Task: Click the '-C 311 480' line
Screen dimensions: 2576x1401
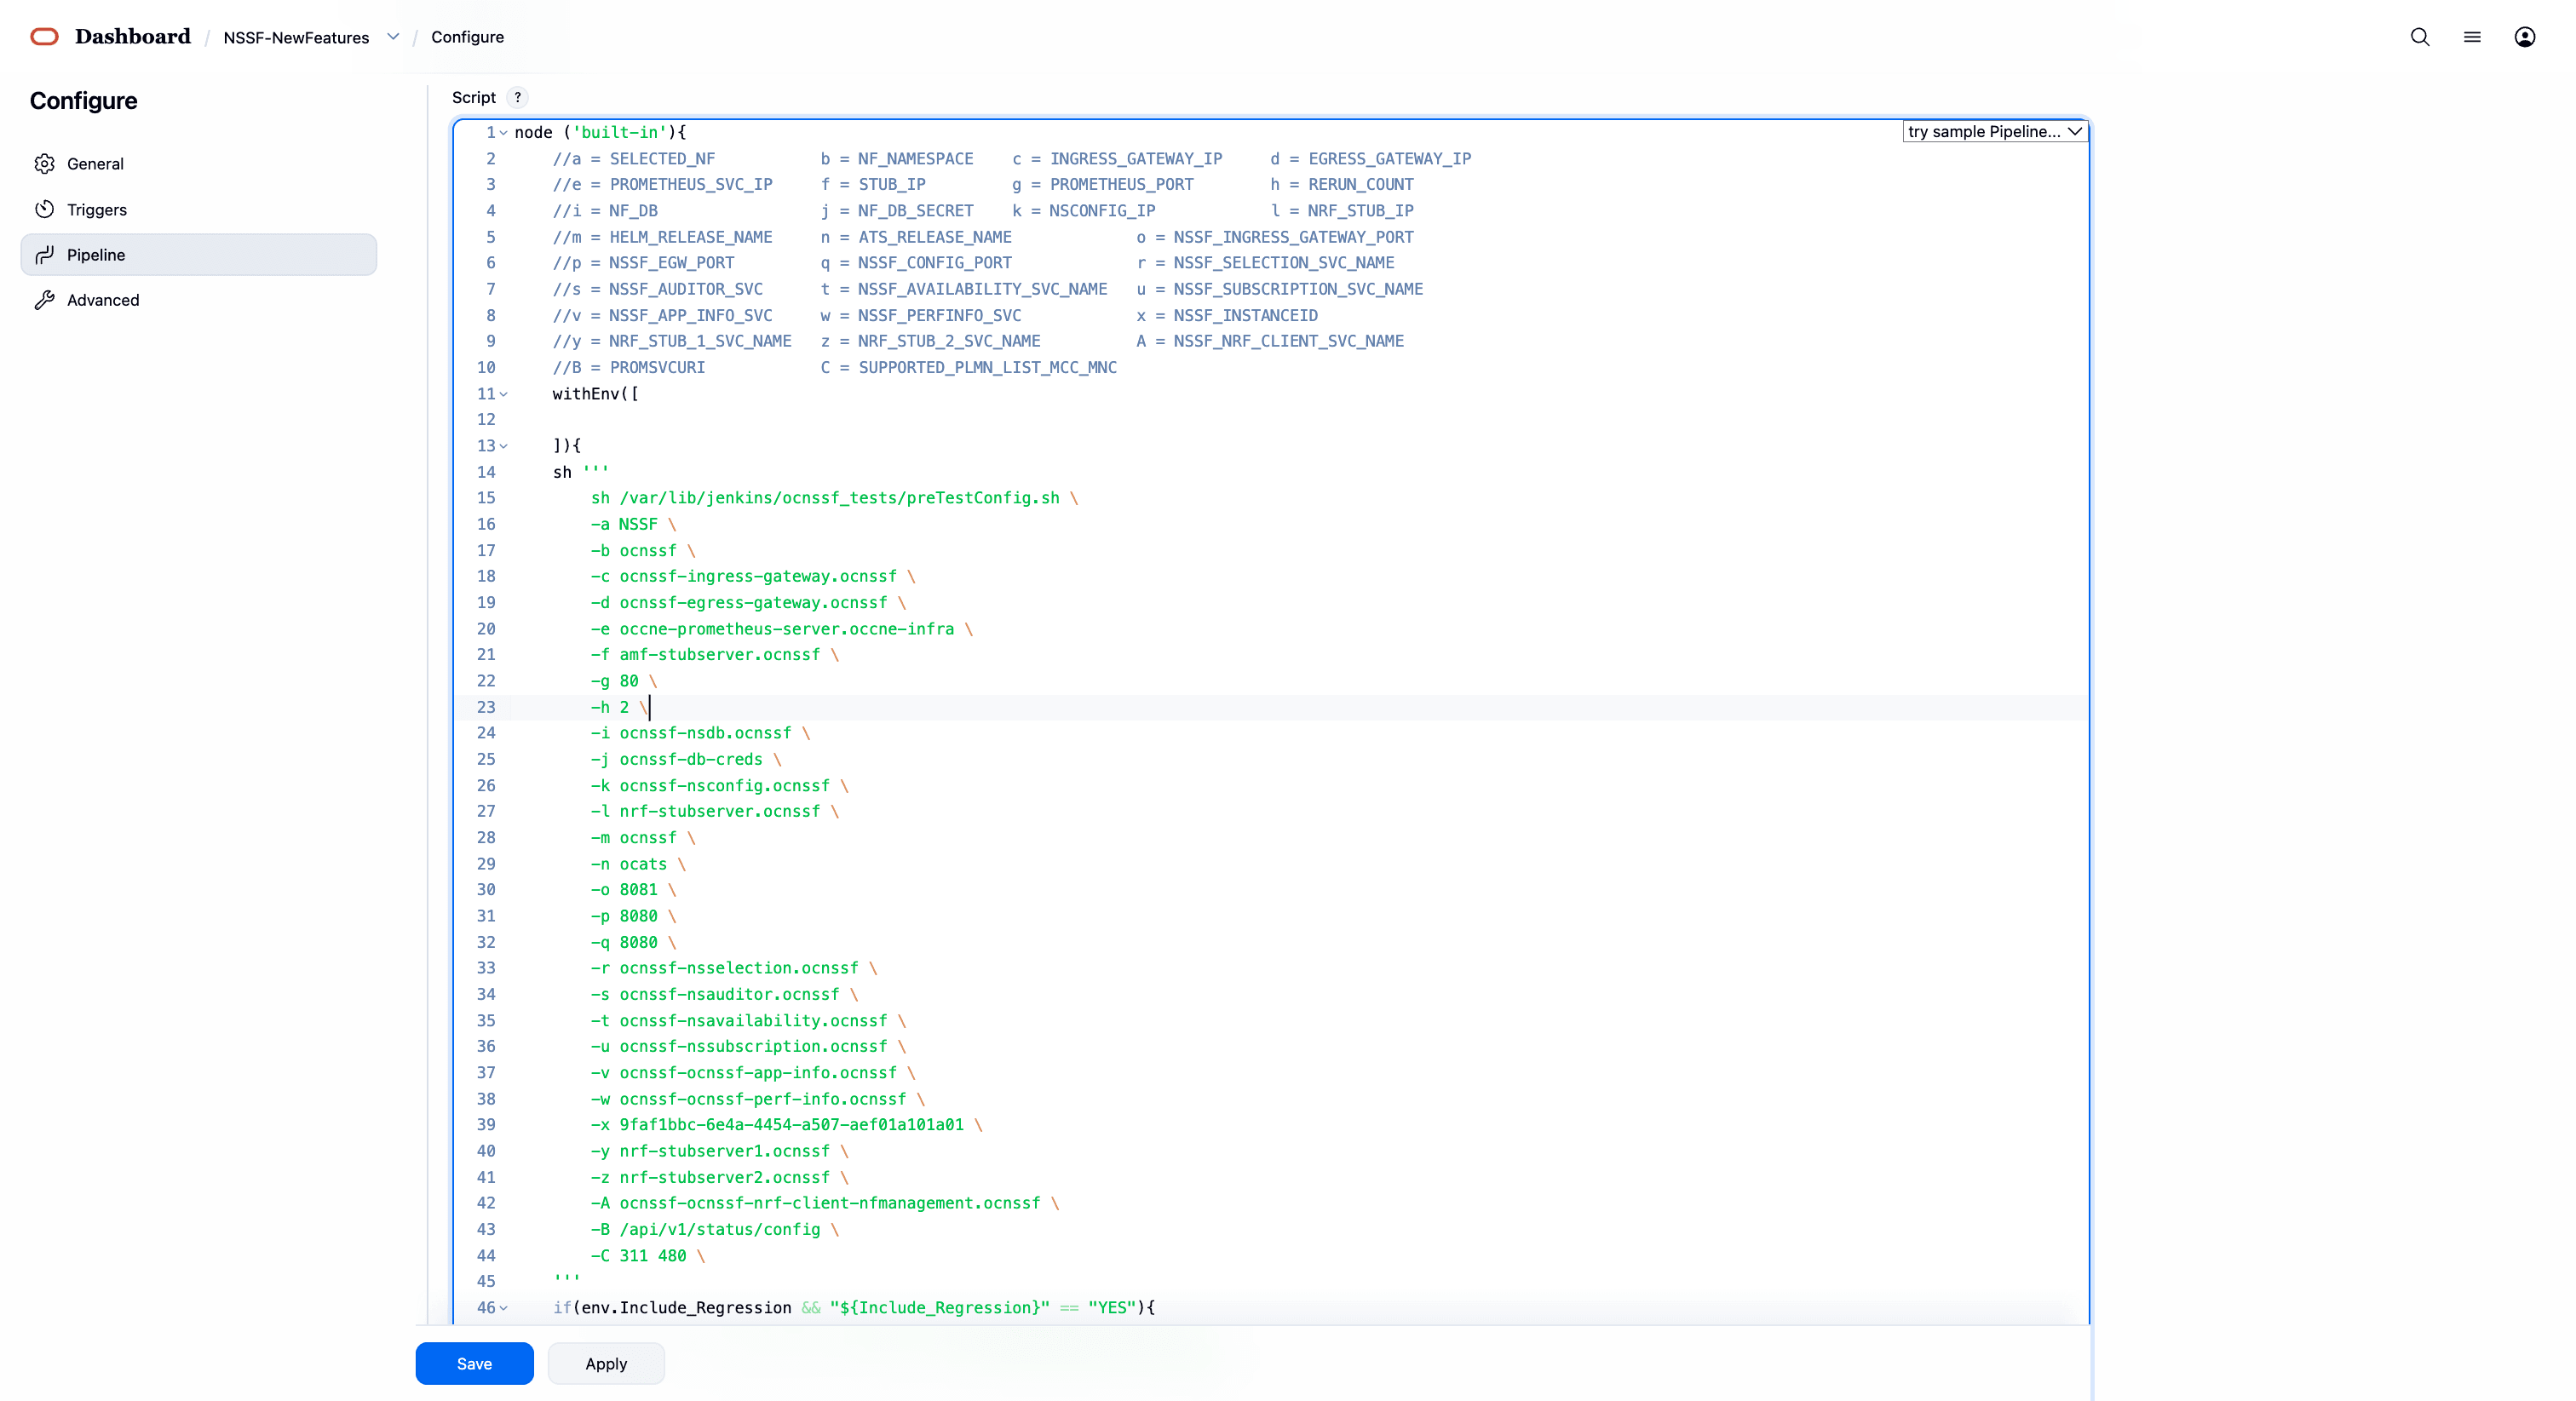Action: [648, 1256]
